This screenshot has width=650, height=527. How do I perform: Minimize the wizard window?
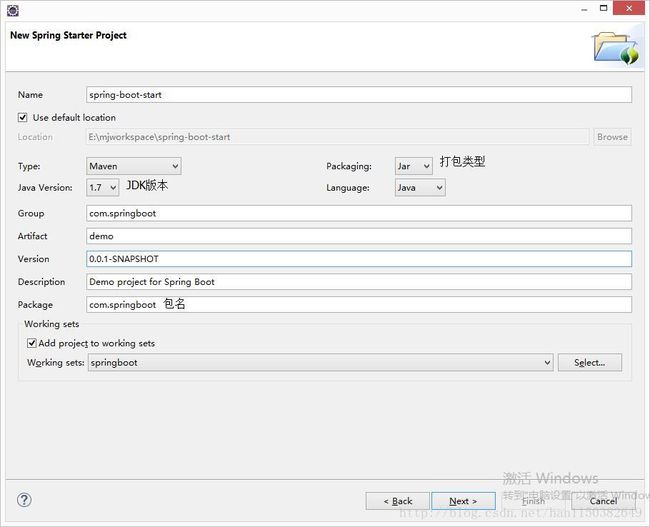(585, 9)
